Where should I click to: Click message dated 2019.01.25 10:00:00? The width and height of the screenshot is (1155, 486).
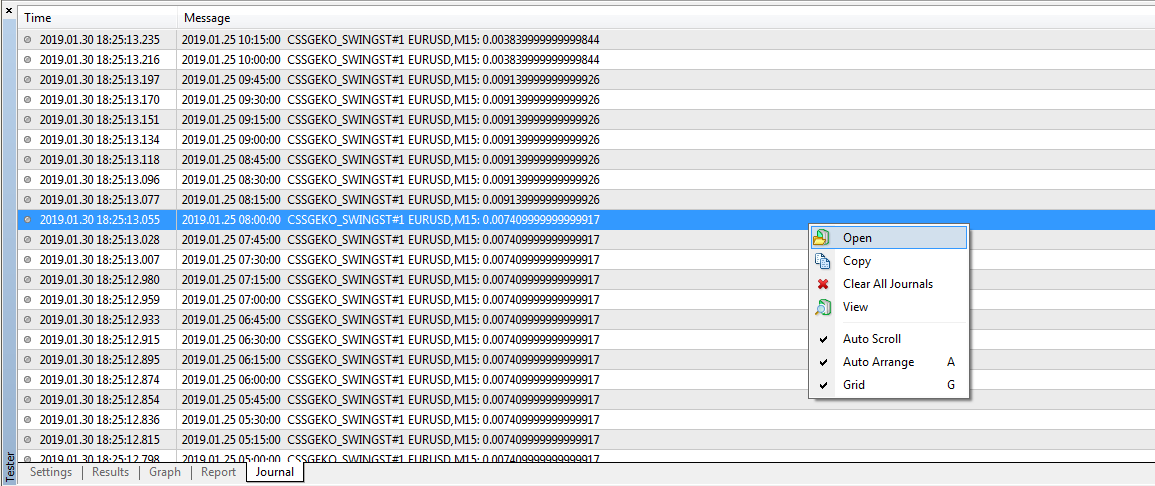[390, 60]
